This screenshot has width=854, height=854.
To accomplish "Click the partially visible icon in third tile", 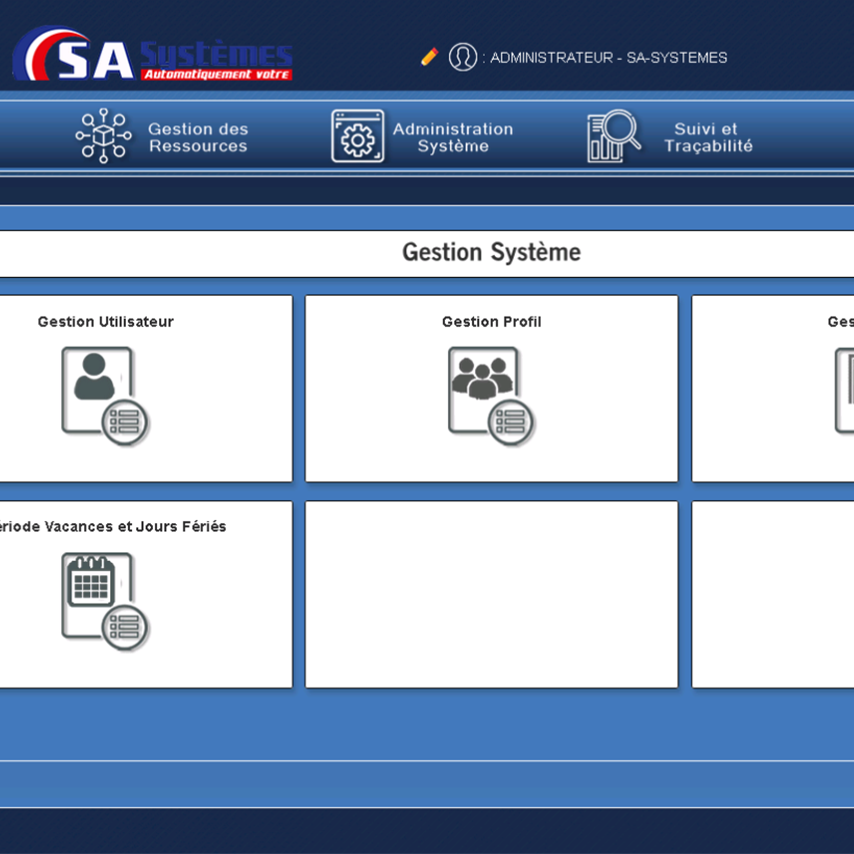I will pos(844,391).
